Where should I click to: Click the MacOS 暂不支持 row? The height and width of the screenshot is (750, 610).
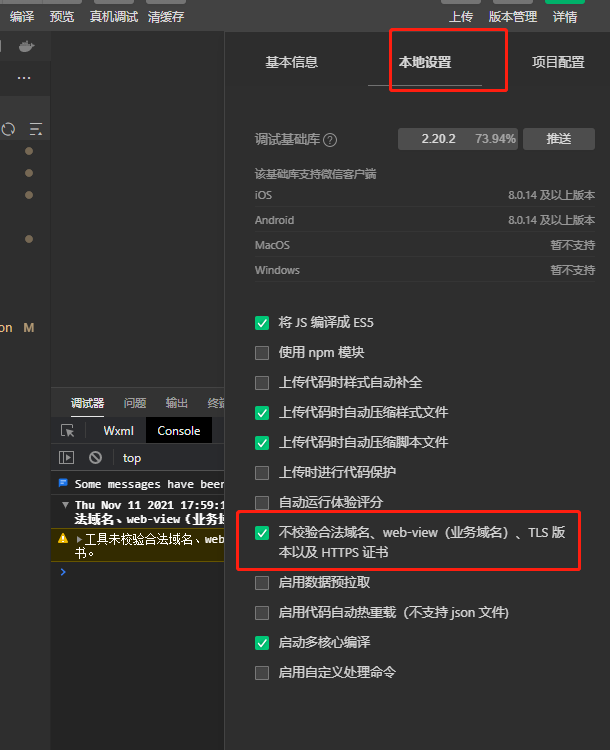point(425,245)
